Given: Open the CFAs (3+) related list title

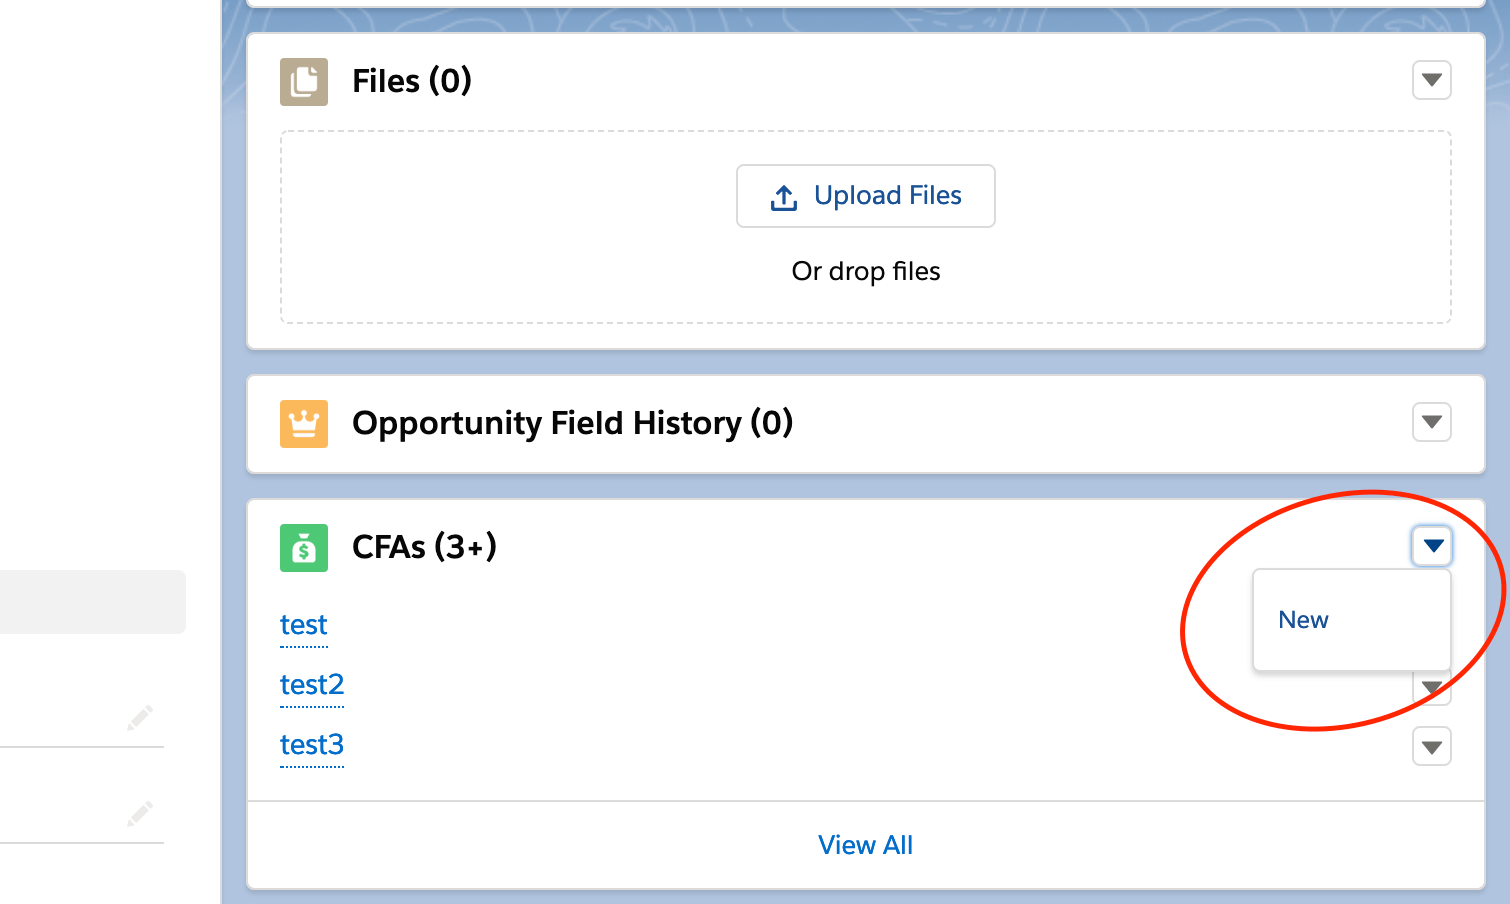Looking at the screenshot, I should [424, 547].
